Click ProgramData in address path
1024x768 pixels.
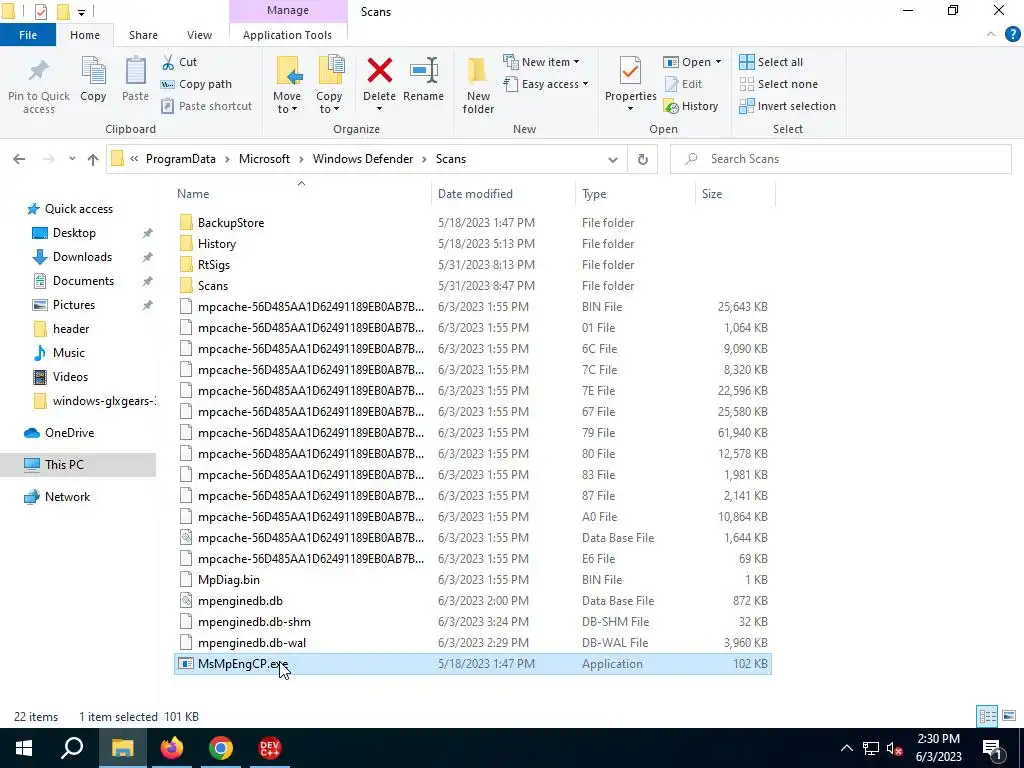[181, 159]
